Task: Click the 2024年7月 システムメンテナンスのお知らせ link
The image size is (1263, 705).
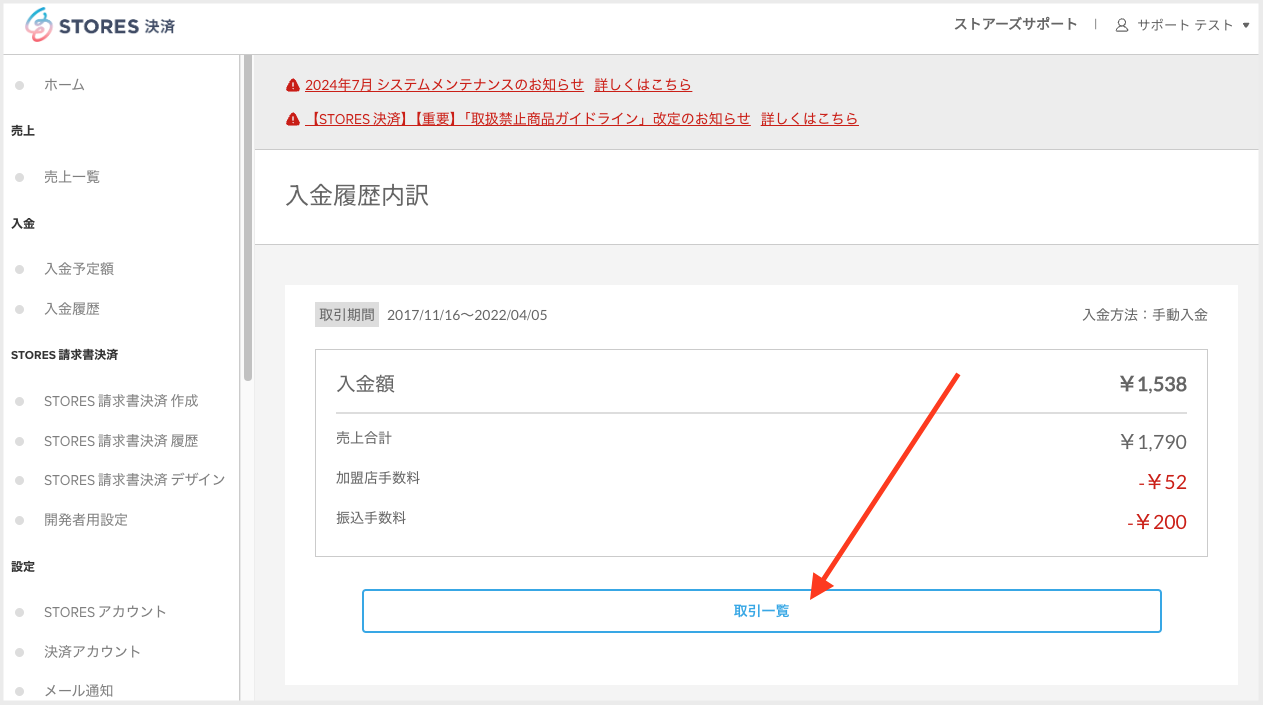Action: click(444, 85)
